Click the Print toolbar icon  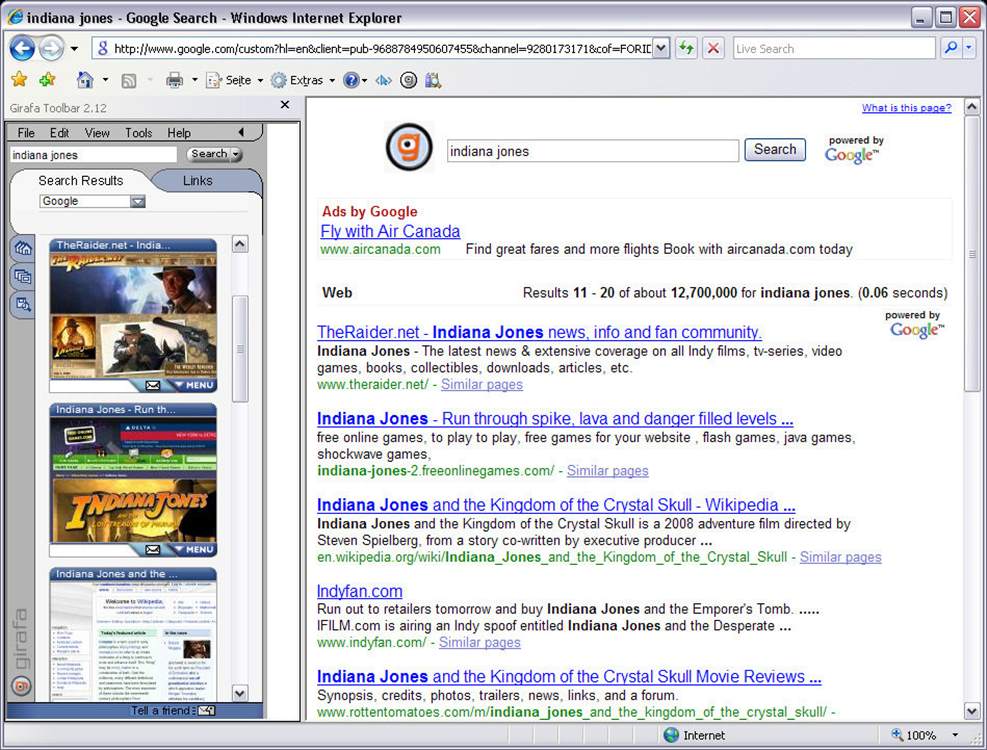point(174,80)
